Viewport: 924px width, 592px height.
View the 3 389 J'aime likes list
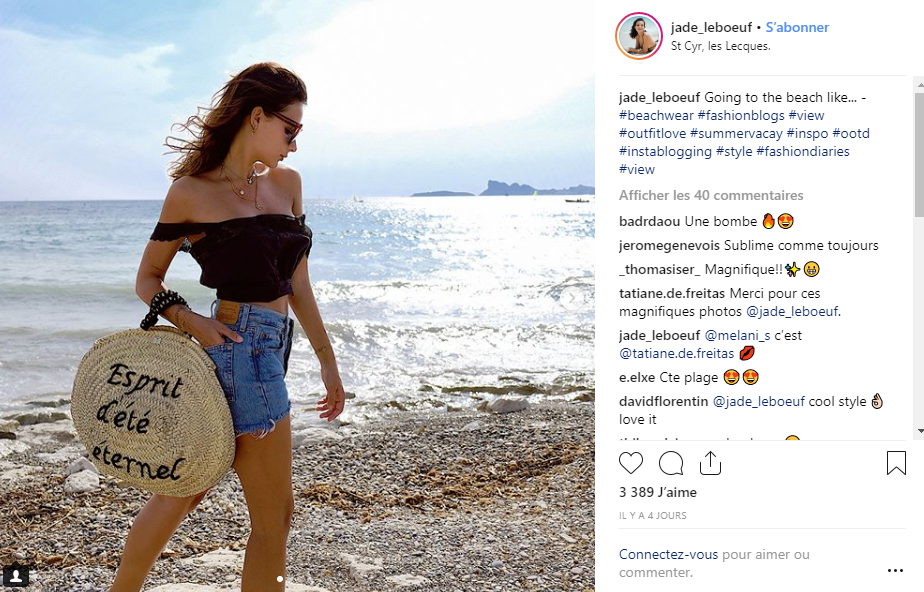[658, 492]
